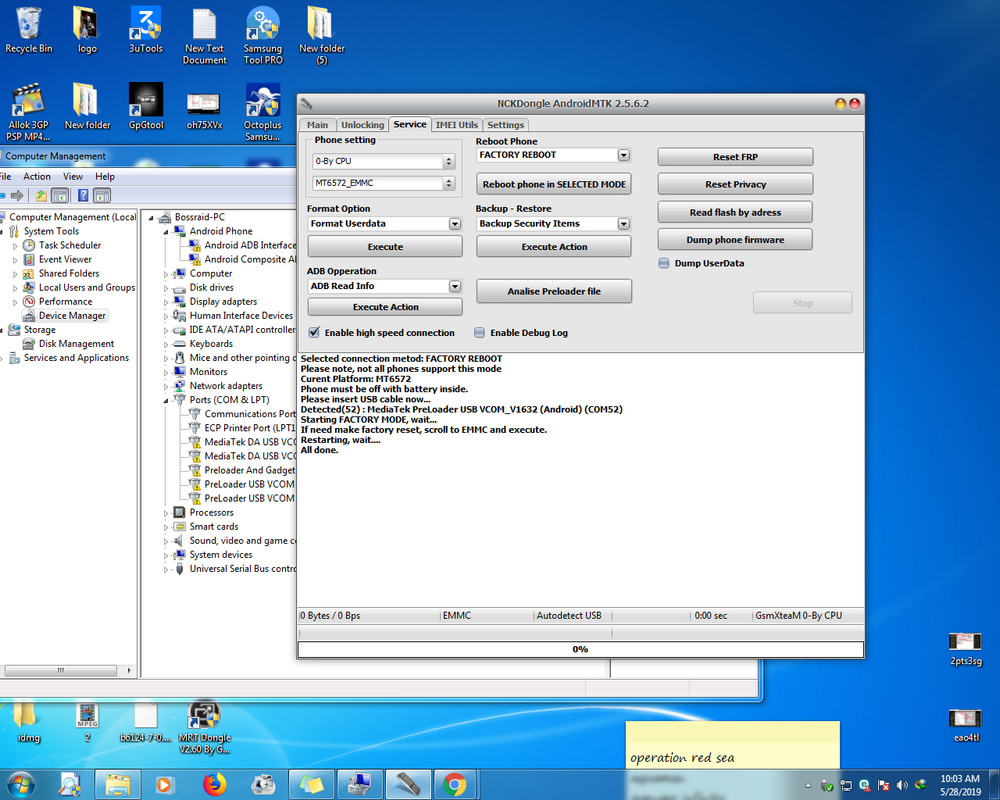This screenshot has height=800, width=1000.
Task: Click NCKDongle icon in taskbar
Action: point(408,785)
